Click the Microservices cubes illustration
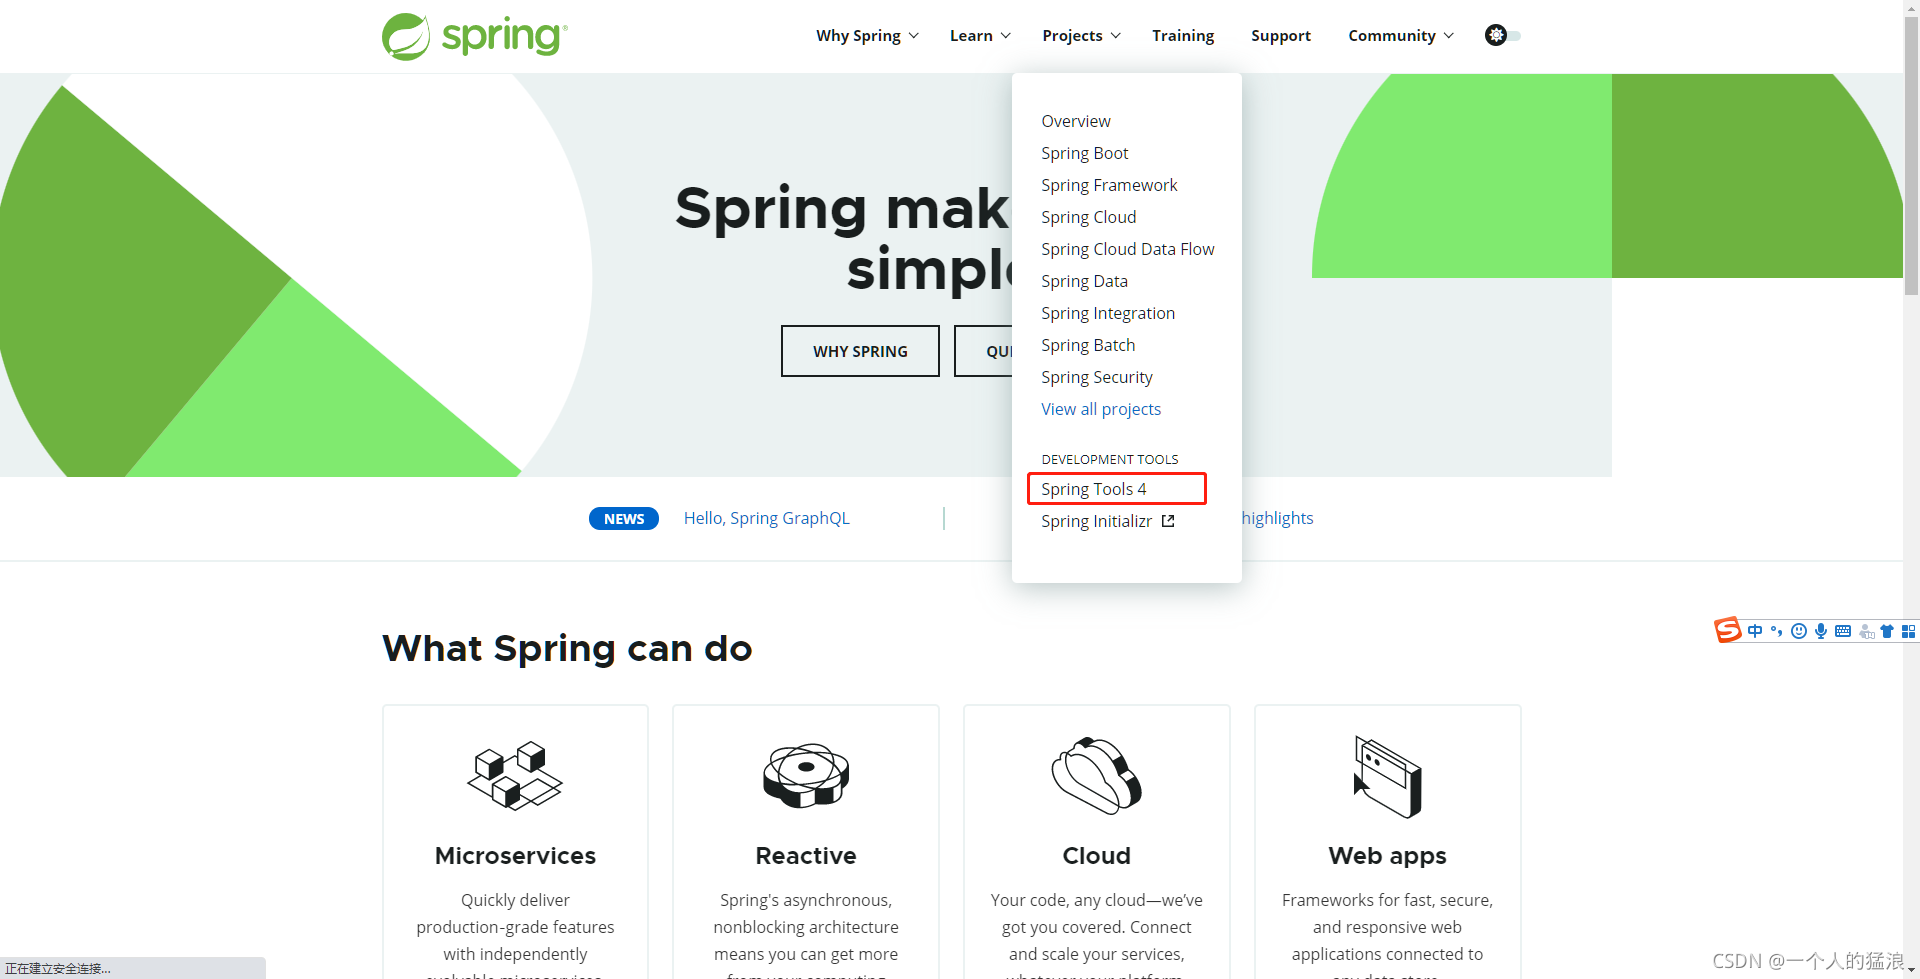 click(515, 775)
